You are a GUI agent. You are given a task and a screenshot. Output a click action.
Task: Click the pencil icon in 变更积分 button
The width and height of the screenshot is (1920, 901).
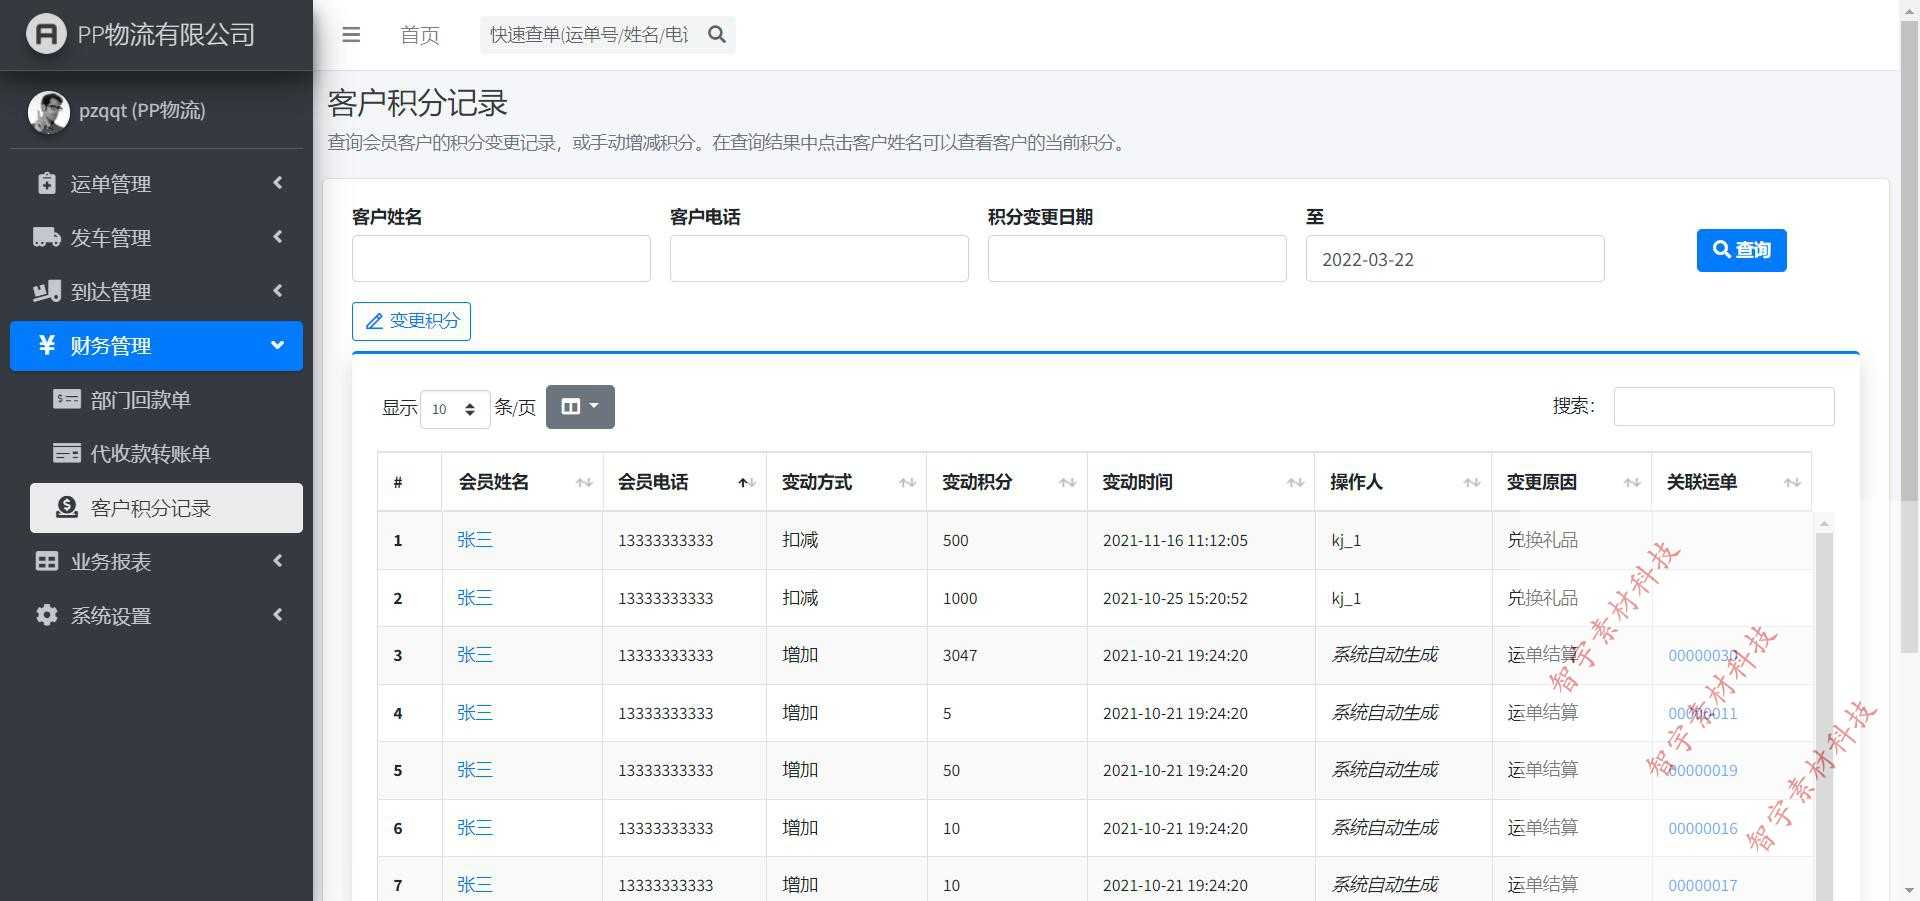tap(374, 321)
